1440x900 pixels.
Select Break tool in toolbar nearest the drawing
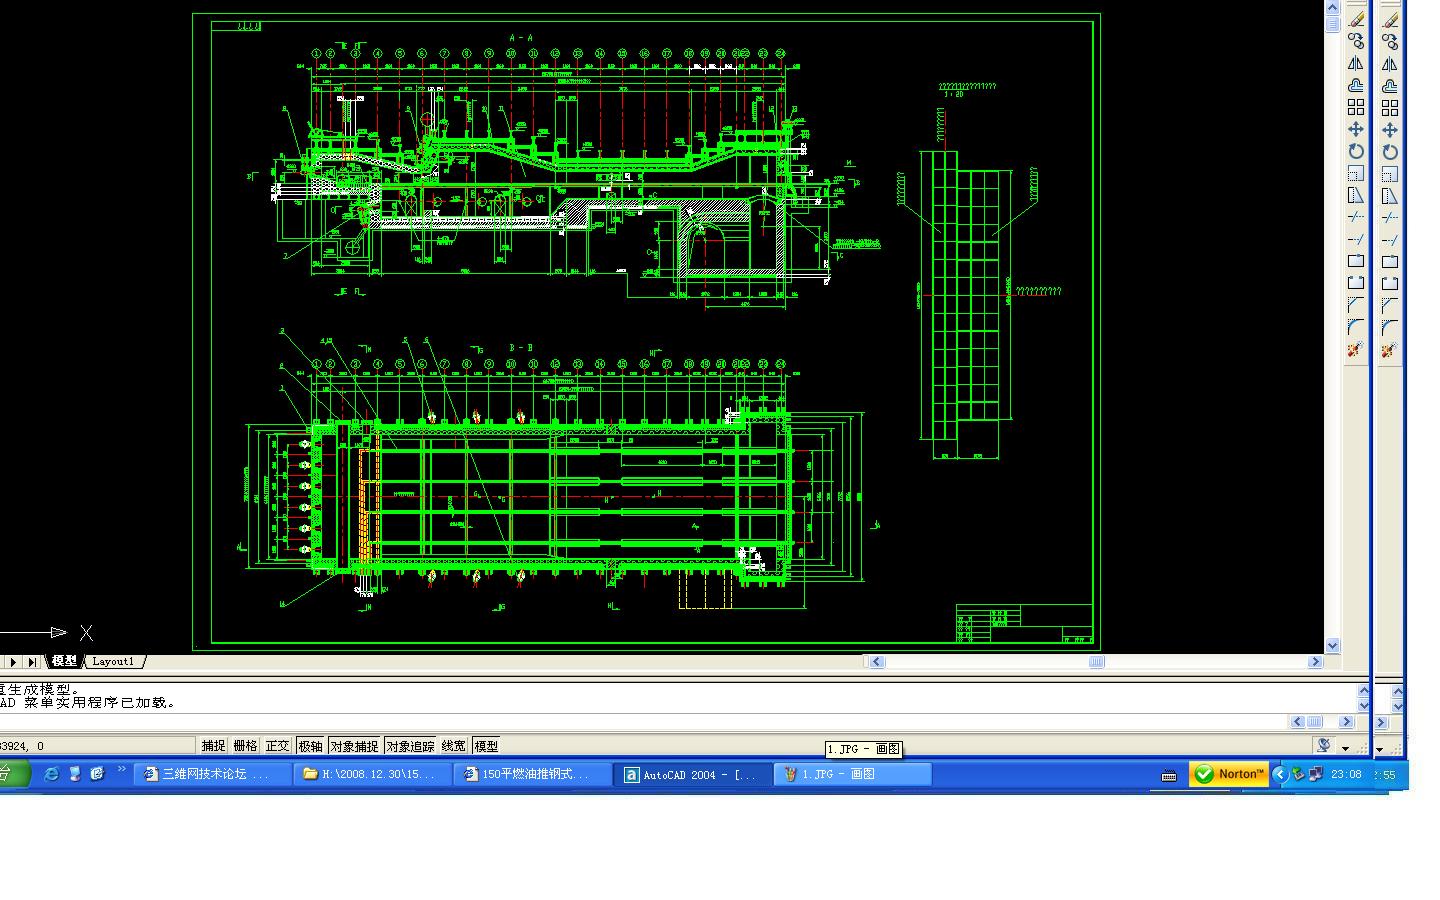[1356, 283]
